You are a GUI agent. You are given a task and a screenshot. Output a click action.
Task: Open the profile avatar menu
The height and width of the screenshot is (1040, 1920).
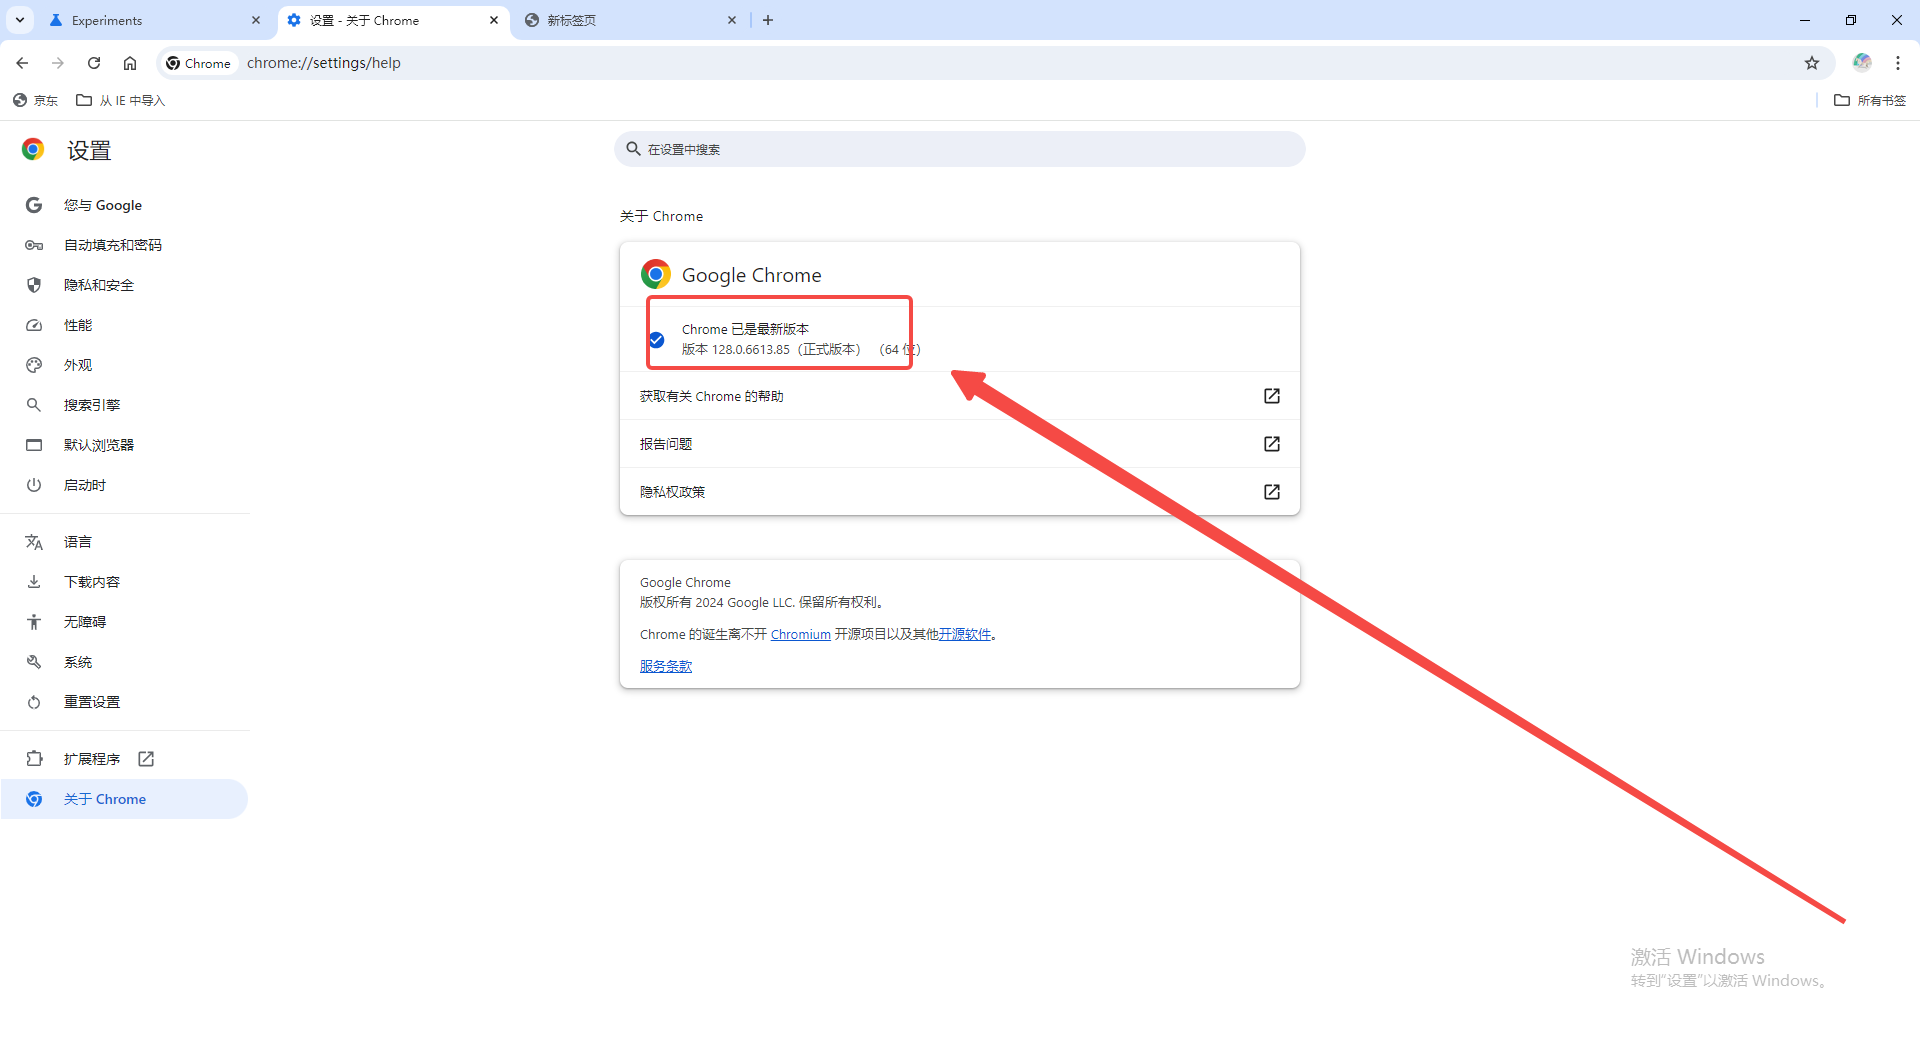tap(1862, 62)
